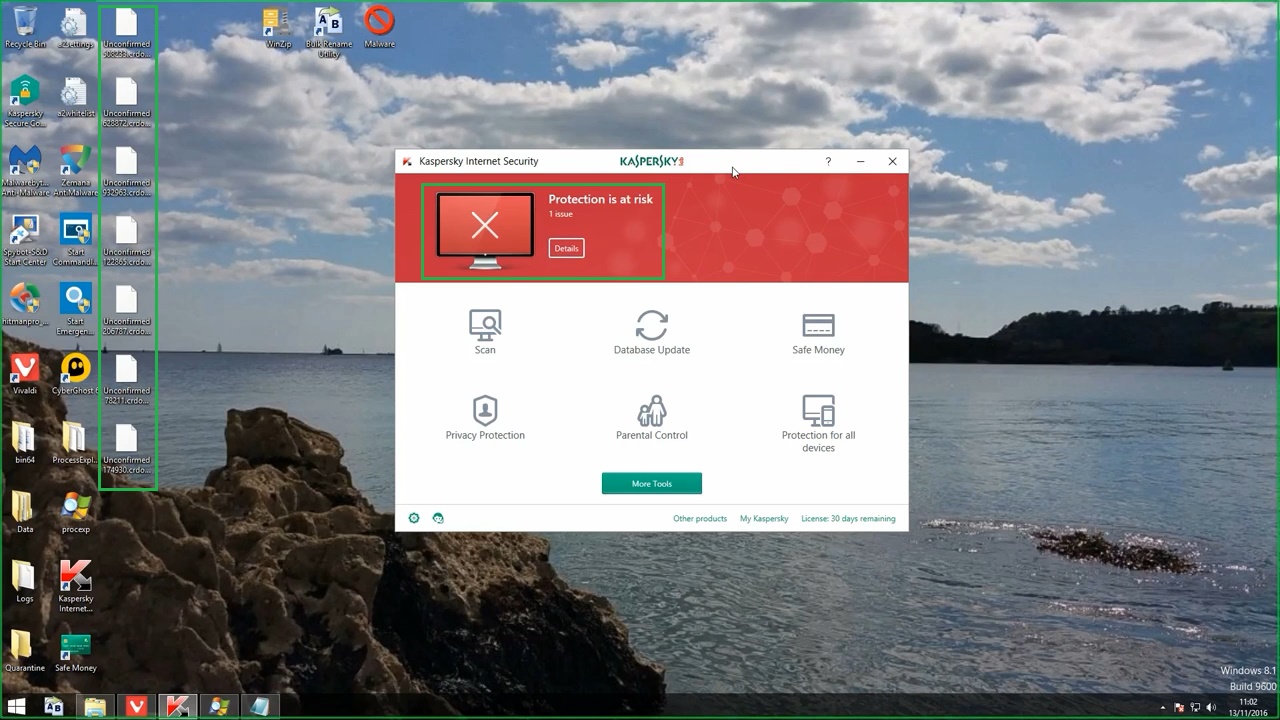This screenshot has width=1280, height=720.
Task: Start a Database Update in Kaspersky
Action: [652, 332]
